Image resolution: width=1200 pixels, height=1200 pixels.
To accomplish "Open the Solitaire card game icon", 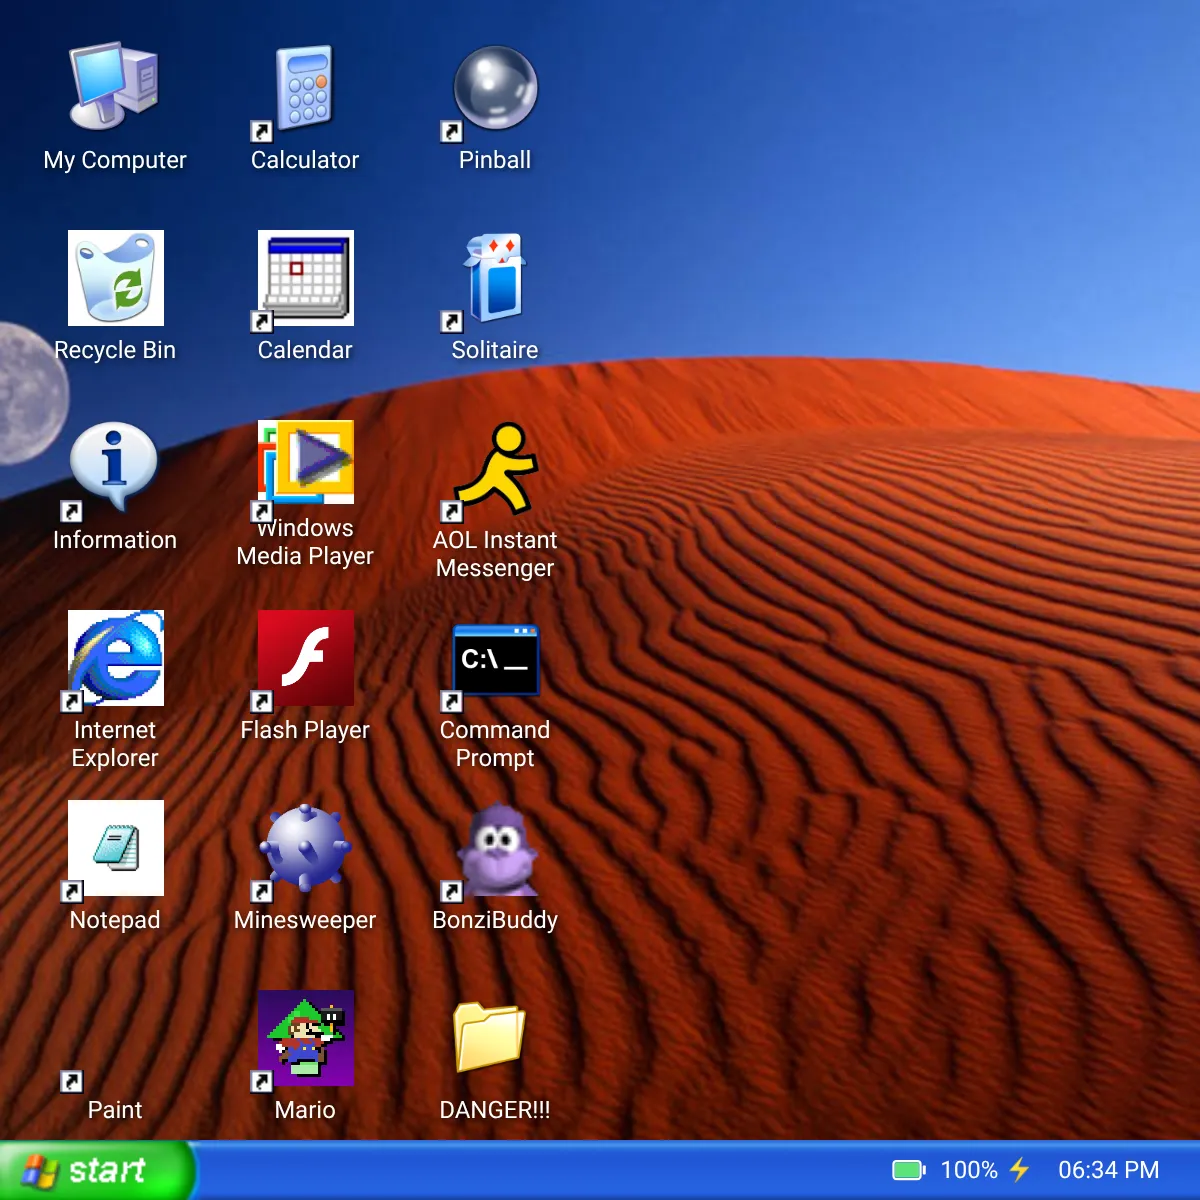I will tap(495, 277).
